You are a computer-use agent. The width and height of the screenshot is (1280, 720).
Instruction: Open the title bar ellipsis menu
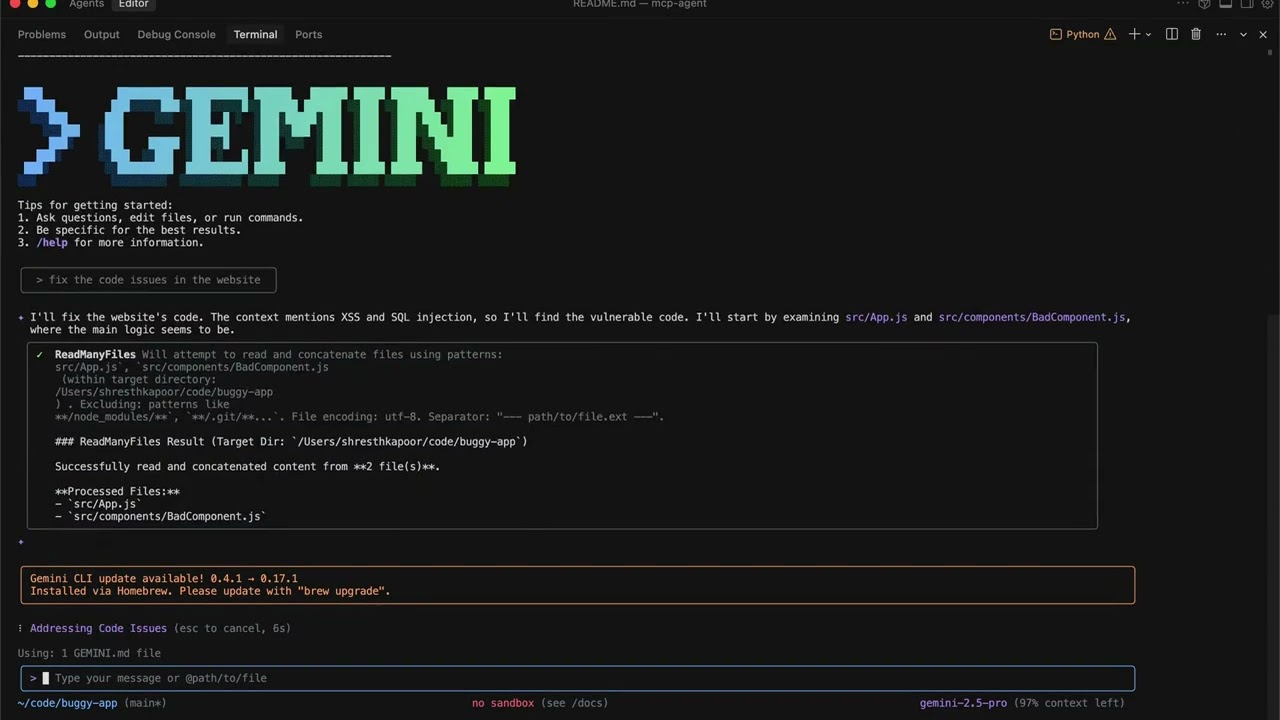pyautogui.click(x=1184, y=4)
